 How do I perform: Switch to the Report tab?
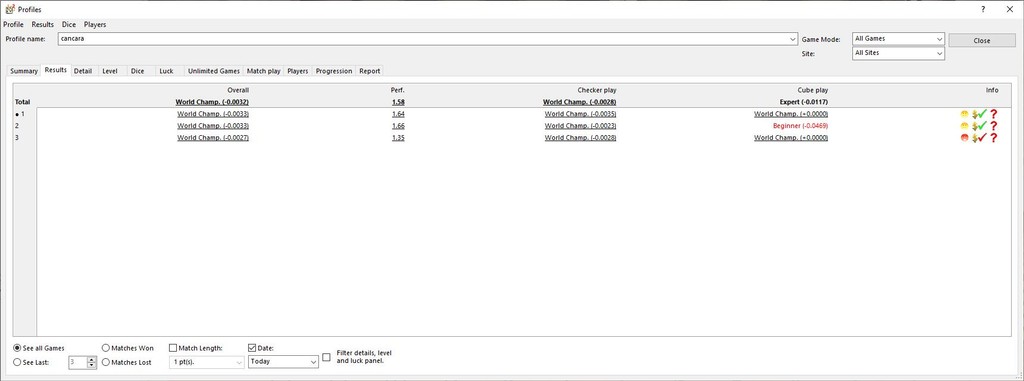370,71
